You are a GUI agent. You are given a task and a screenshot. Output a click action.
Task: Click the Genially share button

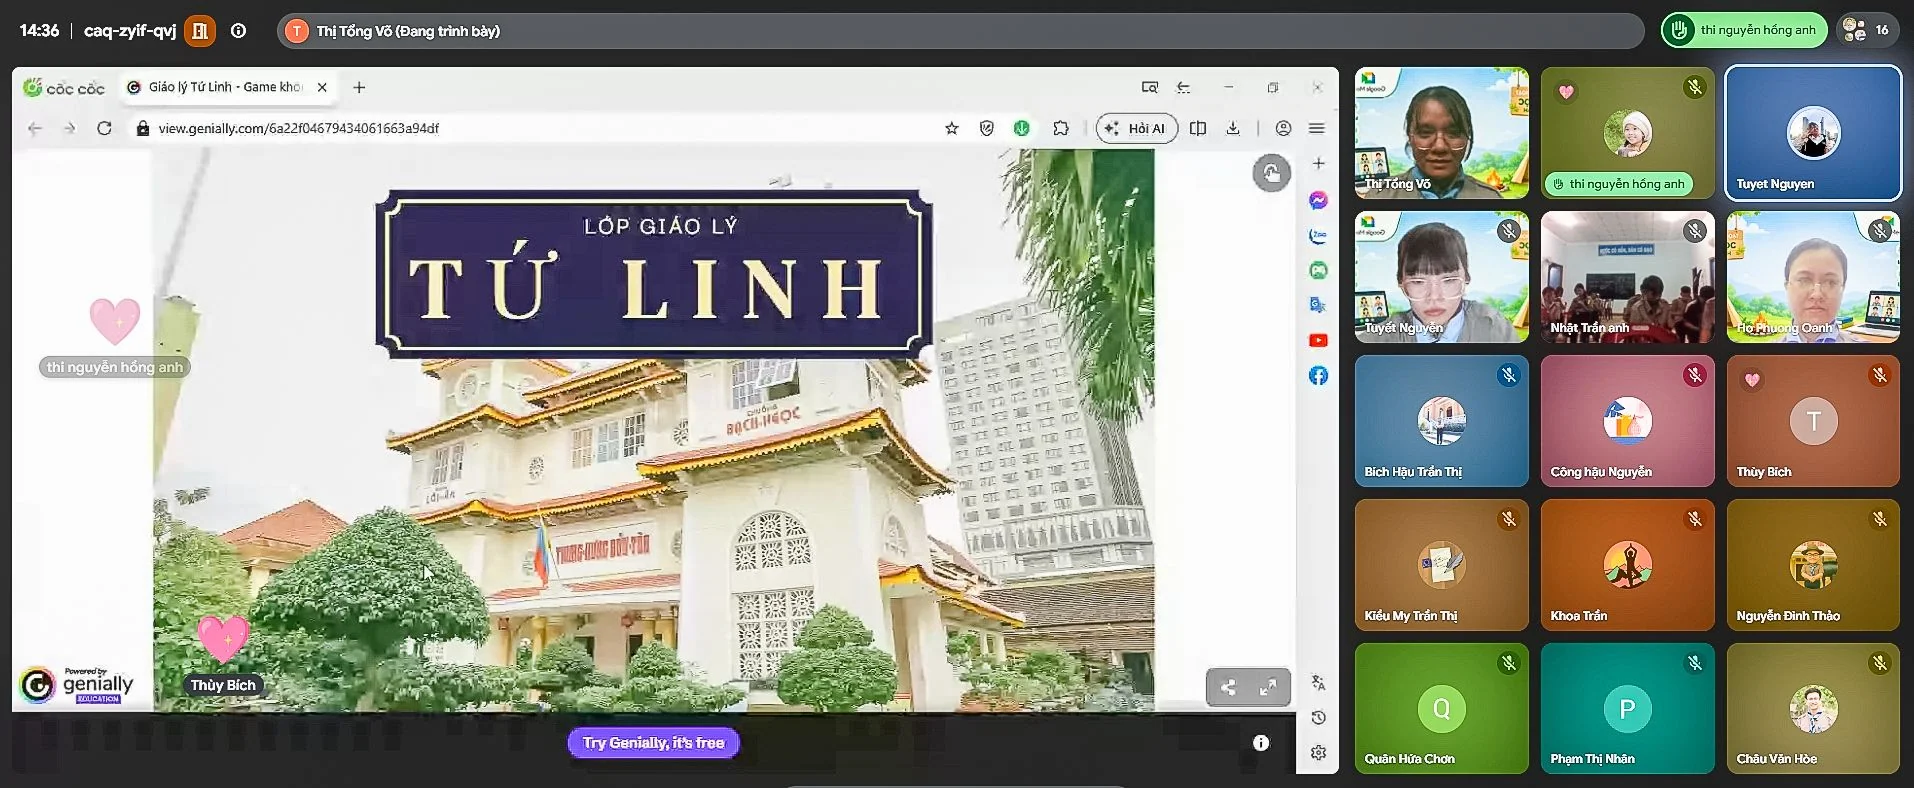coord(1228,687)
